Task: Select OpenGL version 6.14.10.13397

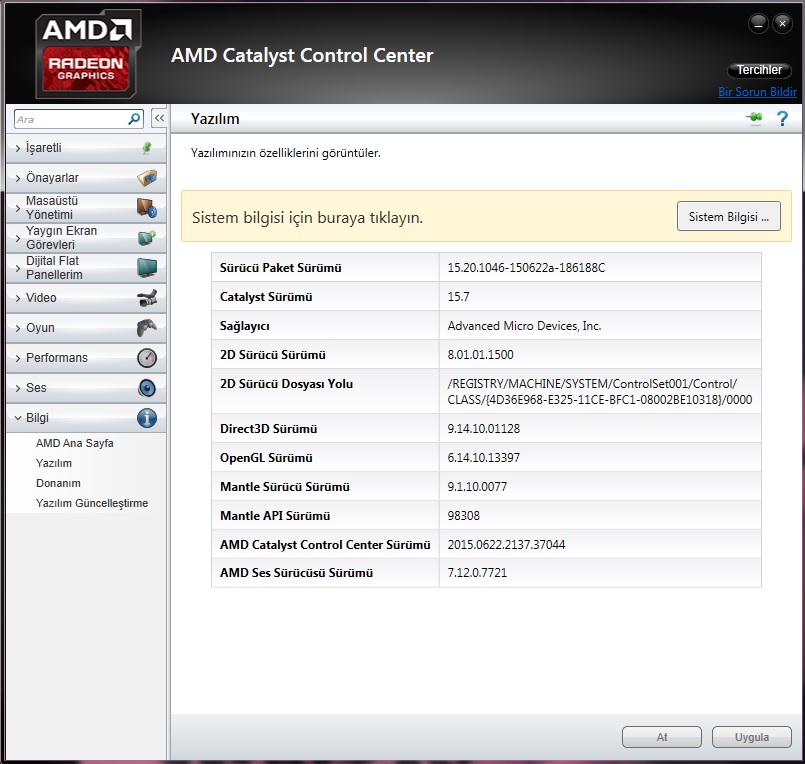Action: [484, 457]
